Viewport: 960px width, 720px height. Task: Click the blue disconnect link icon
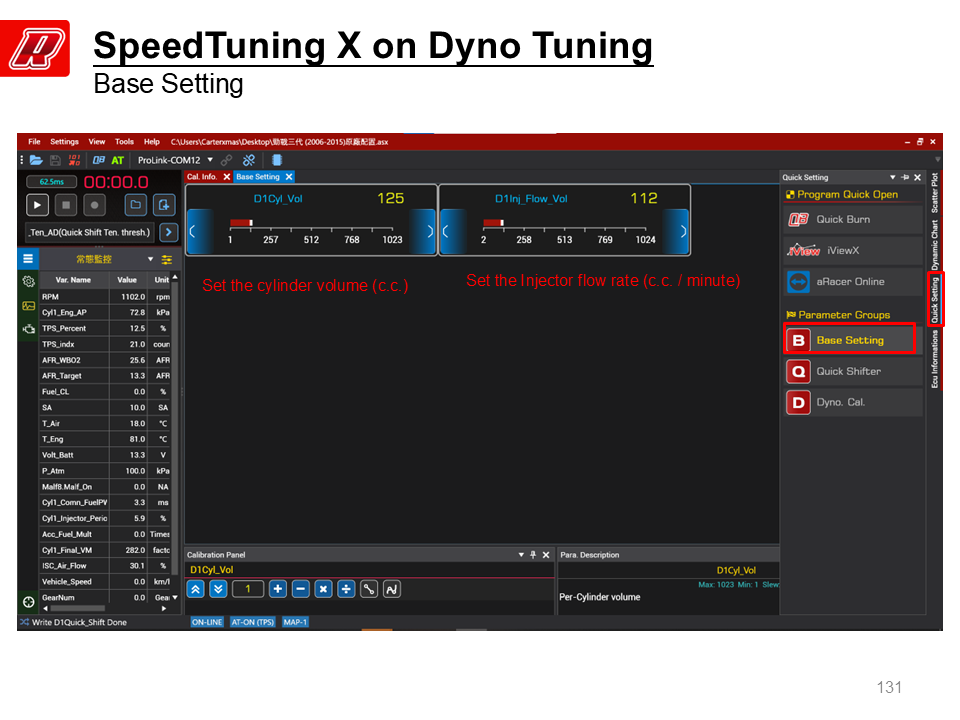(x=249, y=160)
